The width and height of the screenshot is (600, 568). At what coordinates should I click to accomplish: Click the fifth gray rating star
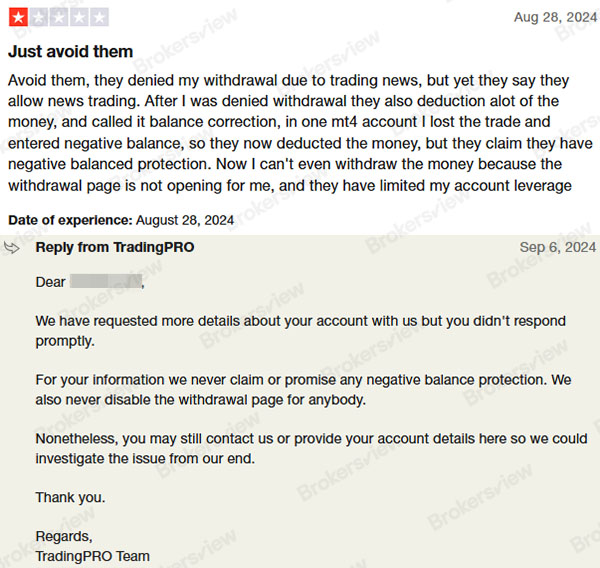(x=100, y=17)
